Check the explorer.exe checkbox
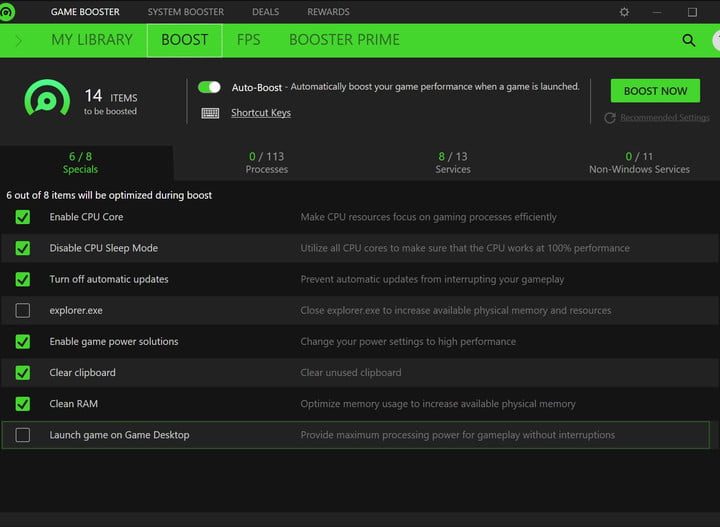Screen dimensions: 720x527 coord(22,310)
